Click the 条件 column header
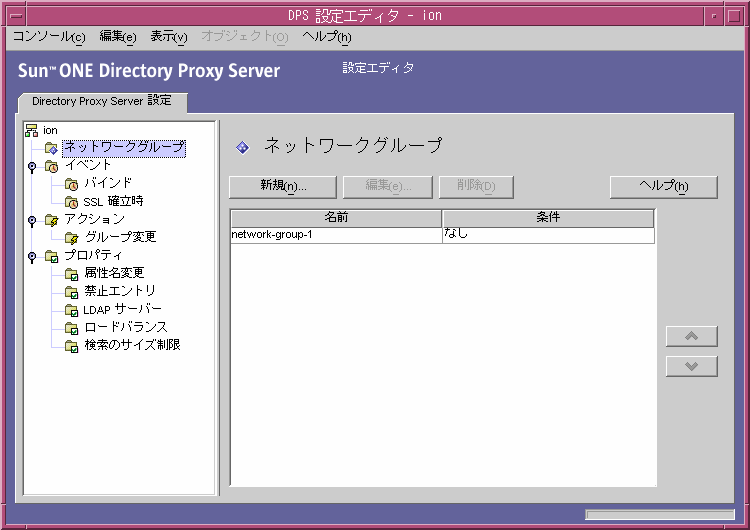Viewport: 750px width, 530px height. 548,218
